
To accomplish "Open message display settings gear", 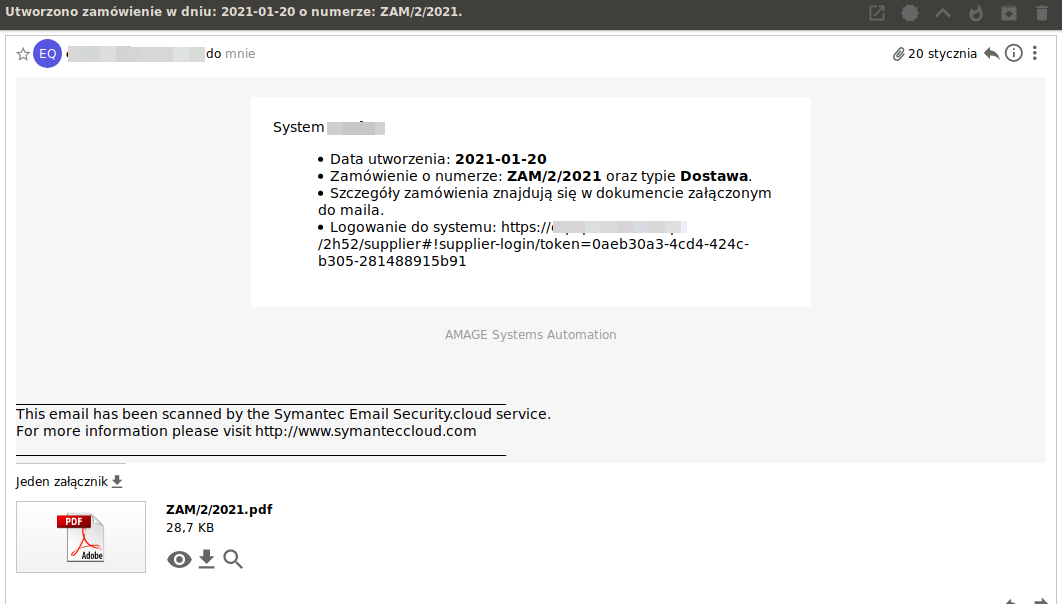I will pyautogui.click(x=909, y=13).
